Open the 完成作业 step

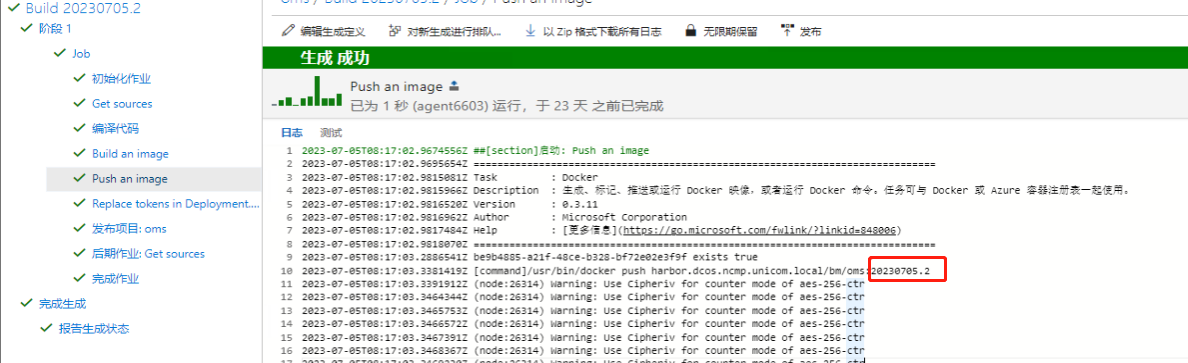pyautogui.click(x=115, y=279)
